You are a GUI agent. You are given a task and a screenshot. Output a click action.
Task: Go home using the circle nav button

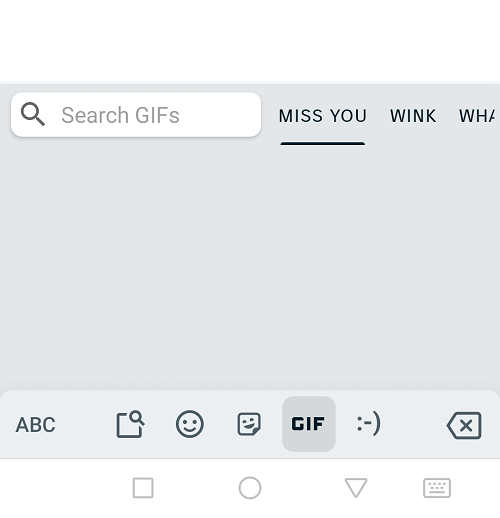coord(250,488)
